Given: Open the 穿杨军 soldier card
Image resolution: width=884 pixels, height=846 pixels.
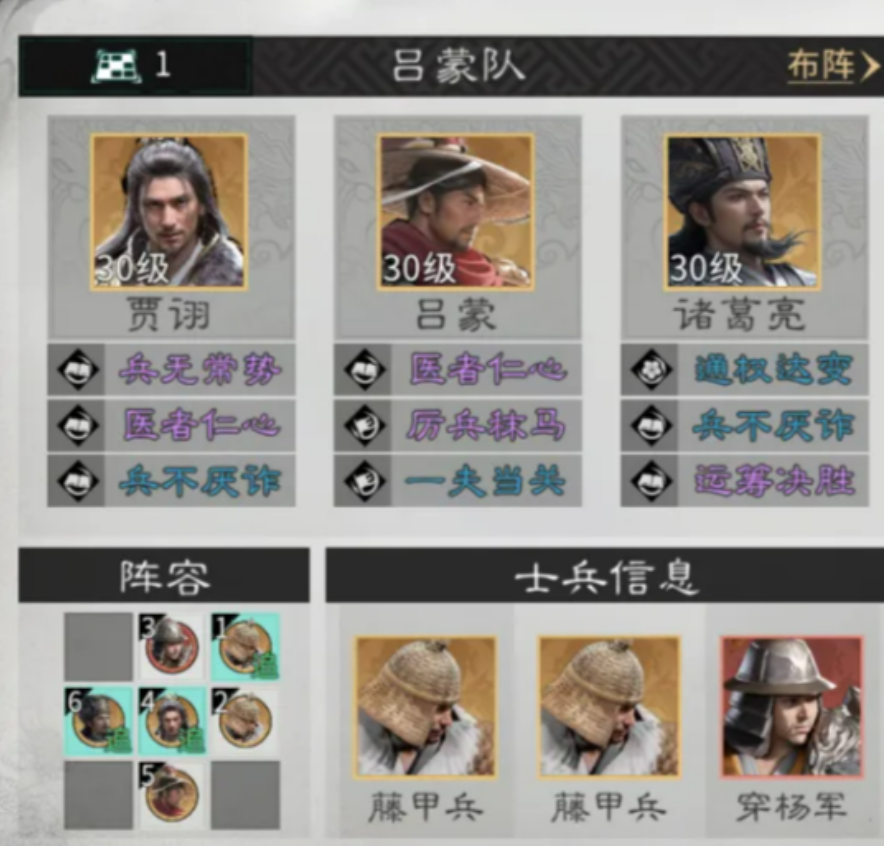Looking at the screenshot, I should tap(792, 727).
